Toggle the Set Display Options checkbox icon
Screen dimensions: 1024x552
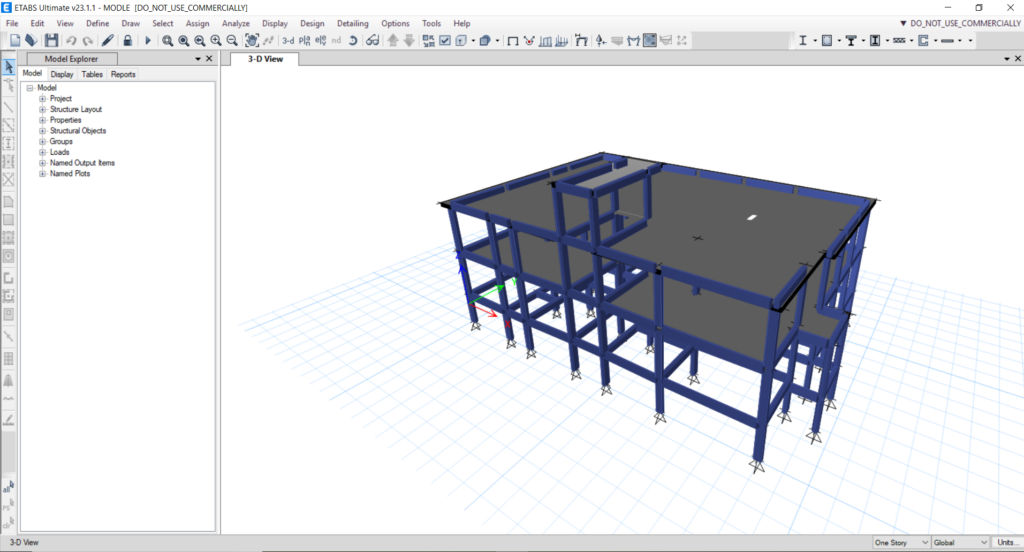coord(445,41)
